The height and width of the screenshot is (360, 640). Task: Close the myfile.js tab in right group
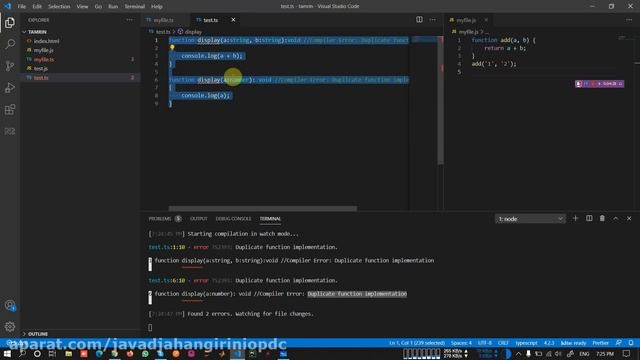(x=486, y=20)
